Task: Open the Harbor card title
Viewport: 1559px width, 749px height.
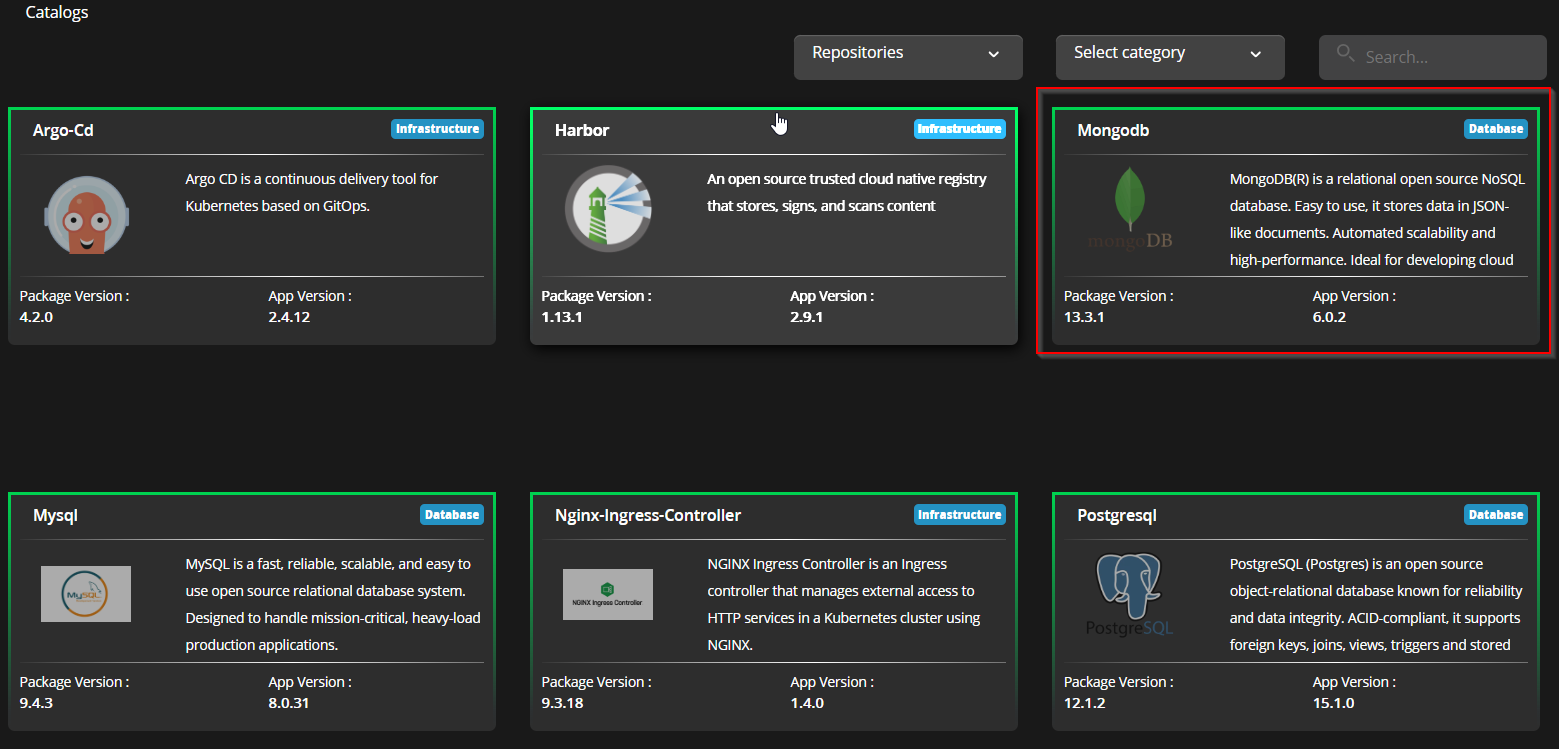Action: click(582, 130)
